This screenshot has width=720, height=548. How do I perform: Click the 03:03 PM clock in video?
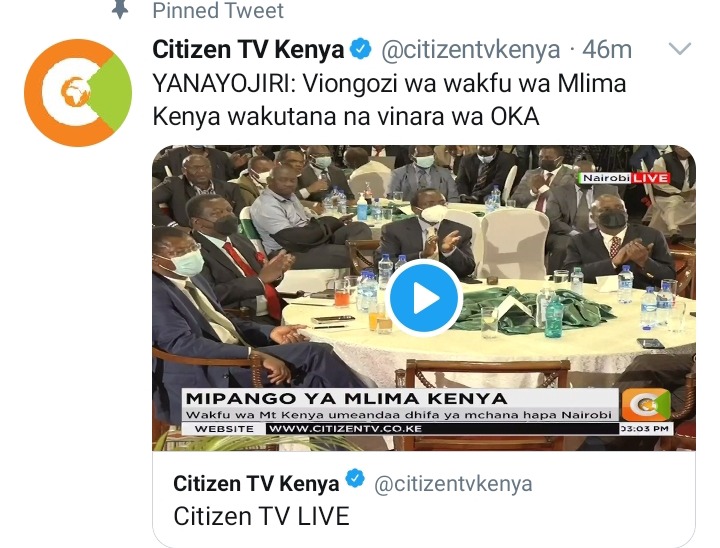[x=645, y=429]
